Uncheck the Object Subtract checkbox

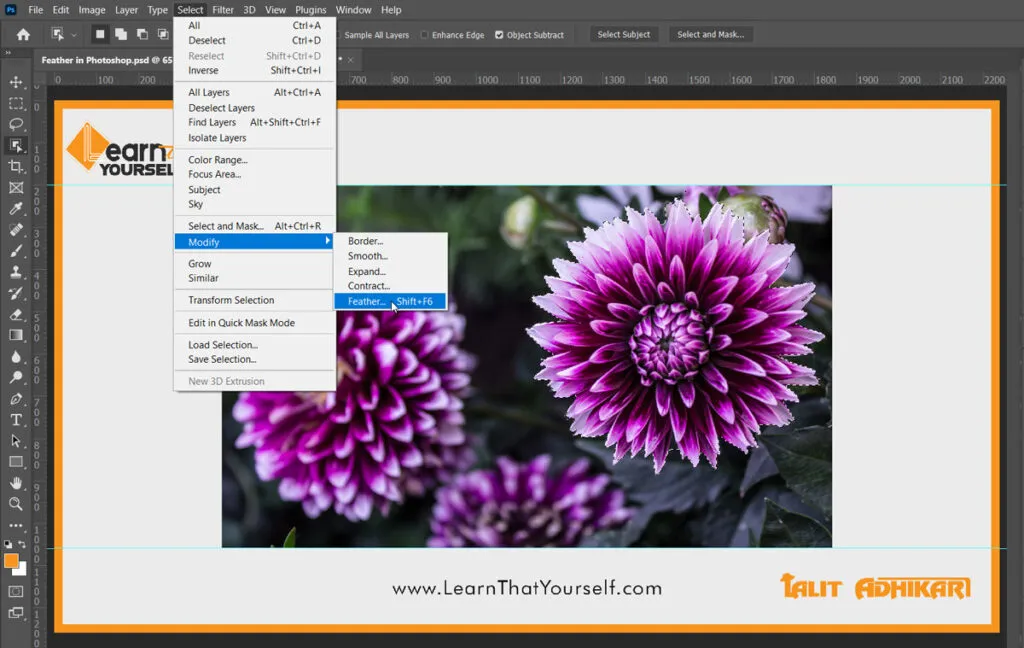(x=499, y=35)
